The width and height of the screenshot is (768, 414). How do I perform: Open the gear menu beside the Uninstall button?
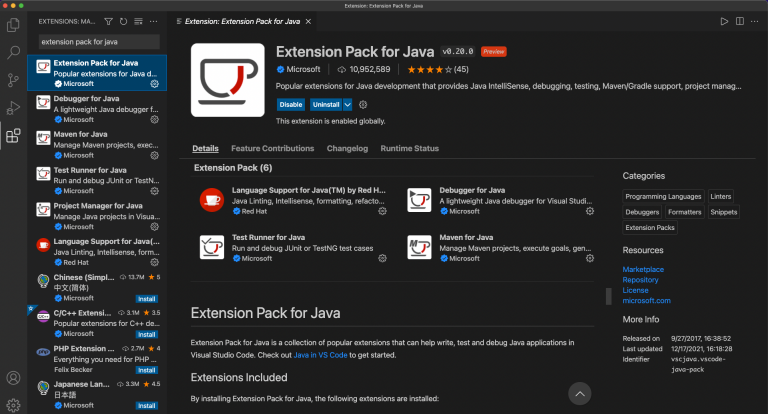coord(363,104)
